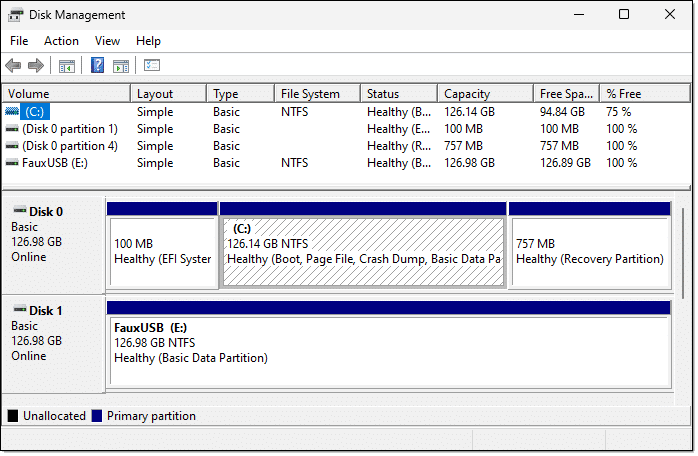Screen dimensions: 698x456
Task: Click the (C:) volume drive icon
Action: tap(12, 111)
